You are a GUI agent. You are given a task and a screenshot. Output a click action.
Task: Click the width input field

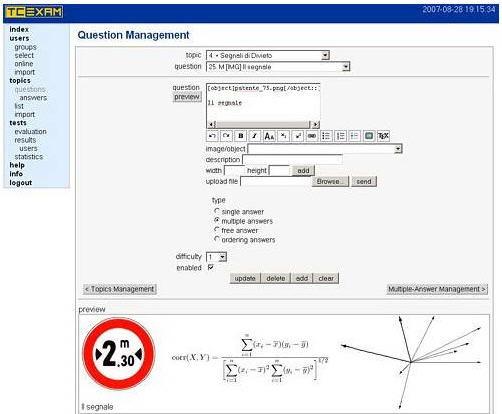234,171
